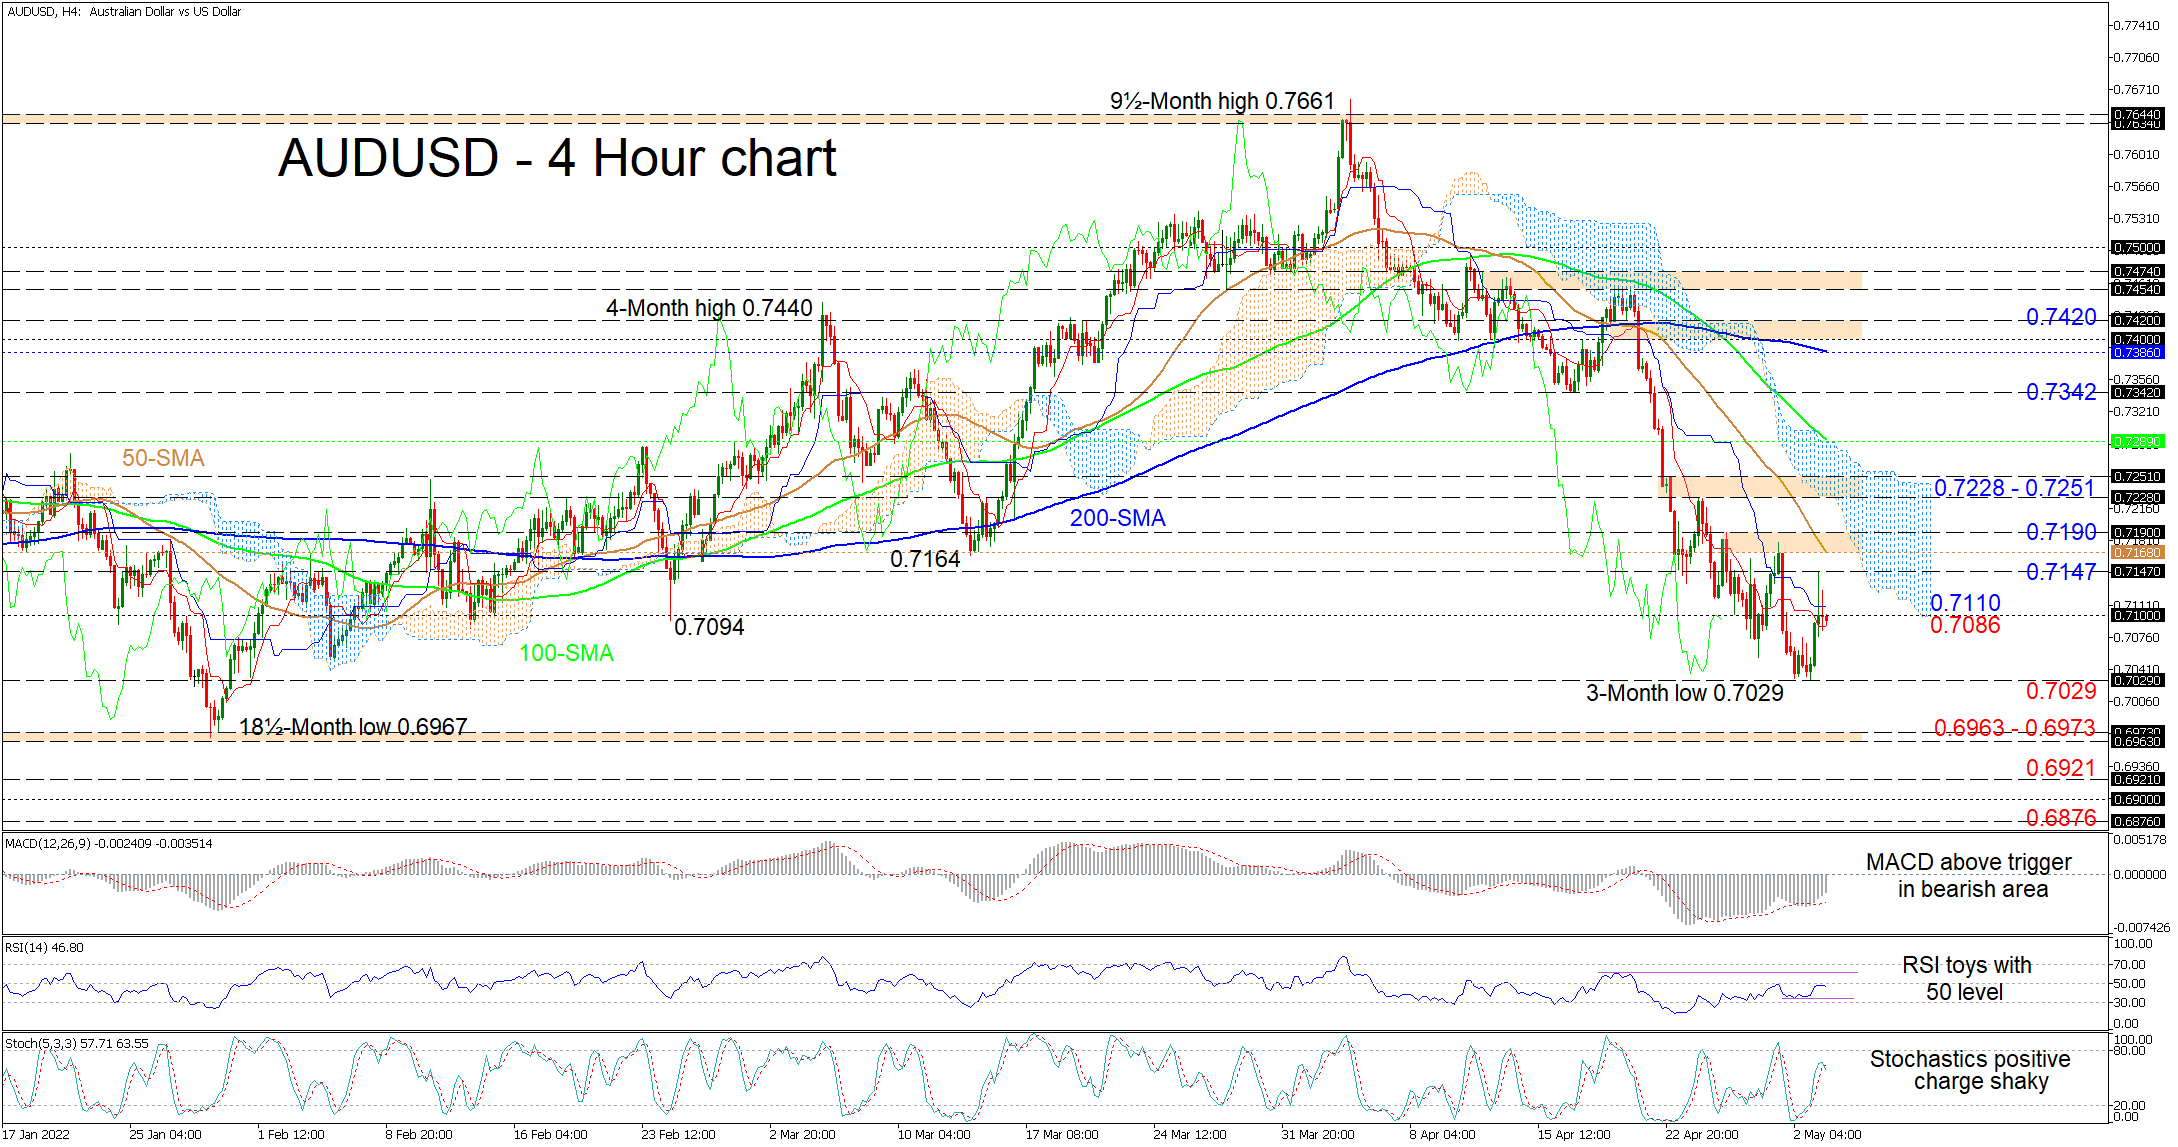Click the Stoch(5,3,3) indicator header
This screenshot has height=1147, width=2178.
click(76, 1043)
